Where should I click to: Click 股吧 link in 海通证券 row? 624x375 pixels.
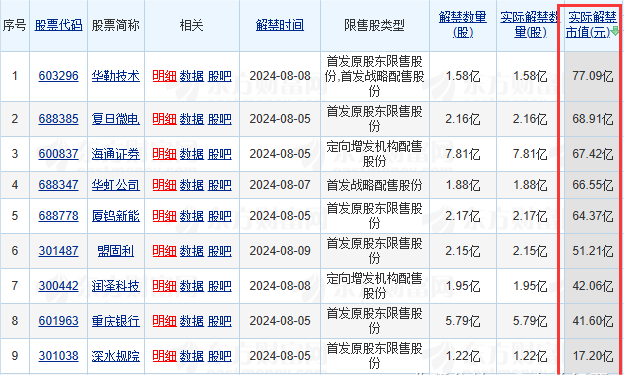pyautogui.click(x=220, y=154)
